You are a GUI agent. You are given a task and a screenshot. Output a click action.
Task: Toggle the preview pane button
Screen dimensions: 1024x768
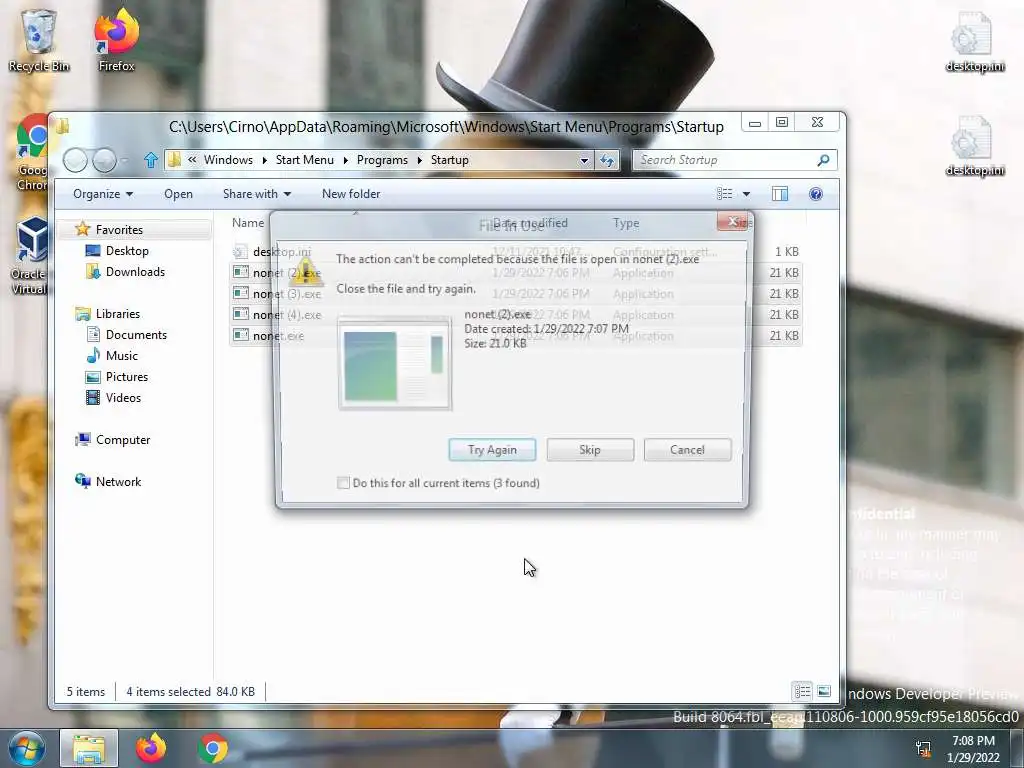(x=780, y=194)
